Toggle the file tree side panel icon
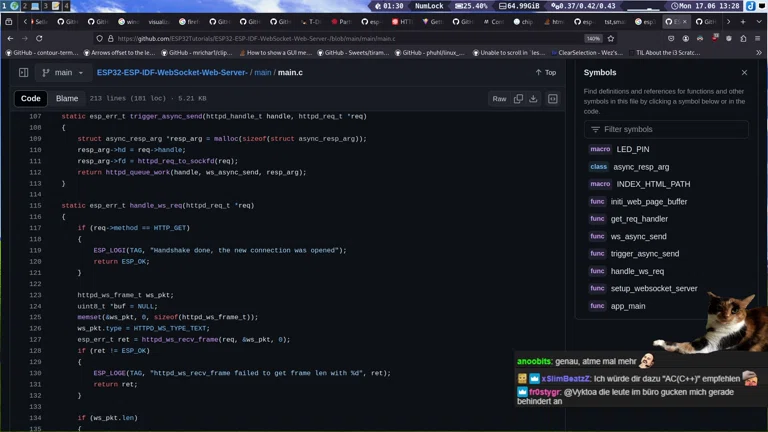The height and width of the screenshot is (432, 768). click(23, 73)
